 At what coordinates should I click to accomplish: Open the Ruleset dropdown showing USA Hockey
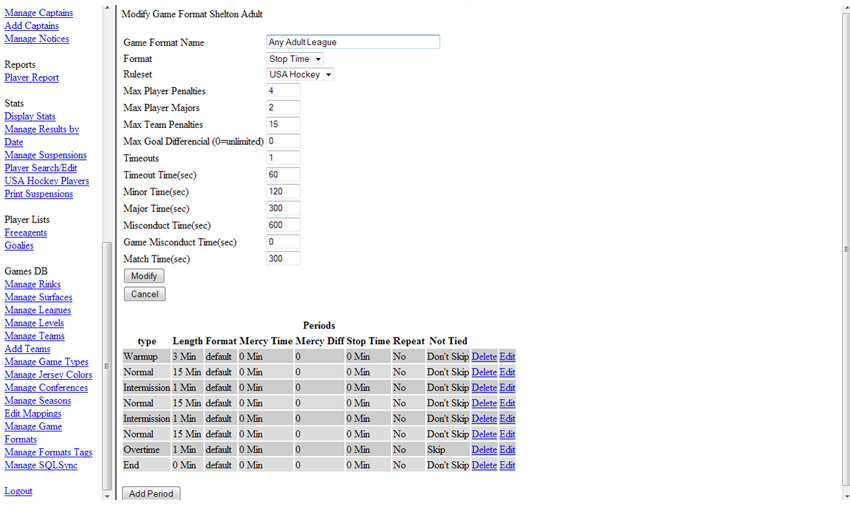[x=300, y=74]
